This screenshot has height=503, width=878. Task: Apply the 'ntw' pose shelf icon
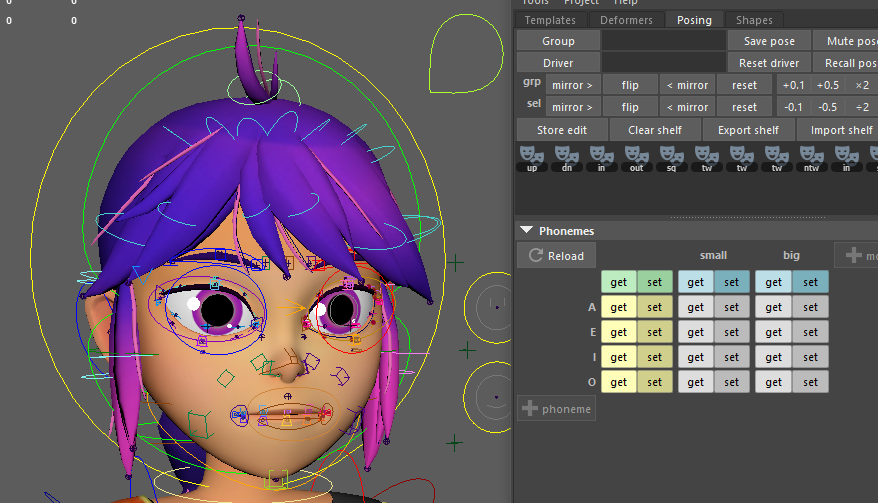pyautogui.click(x=811, y=159)
